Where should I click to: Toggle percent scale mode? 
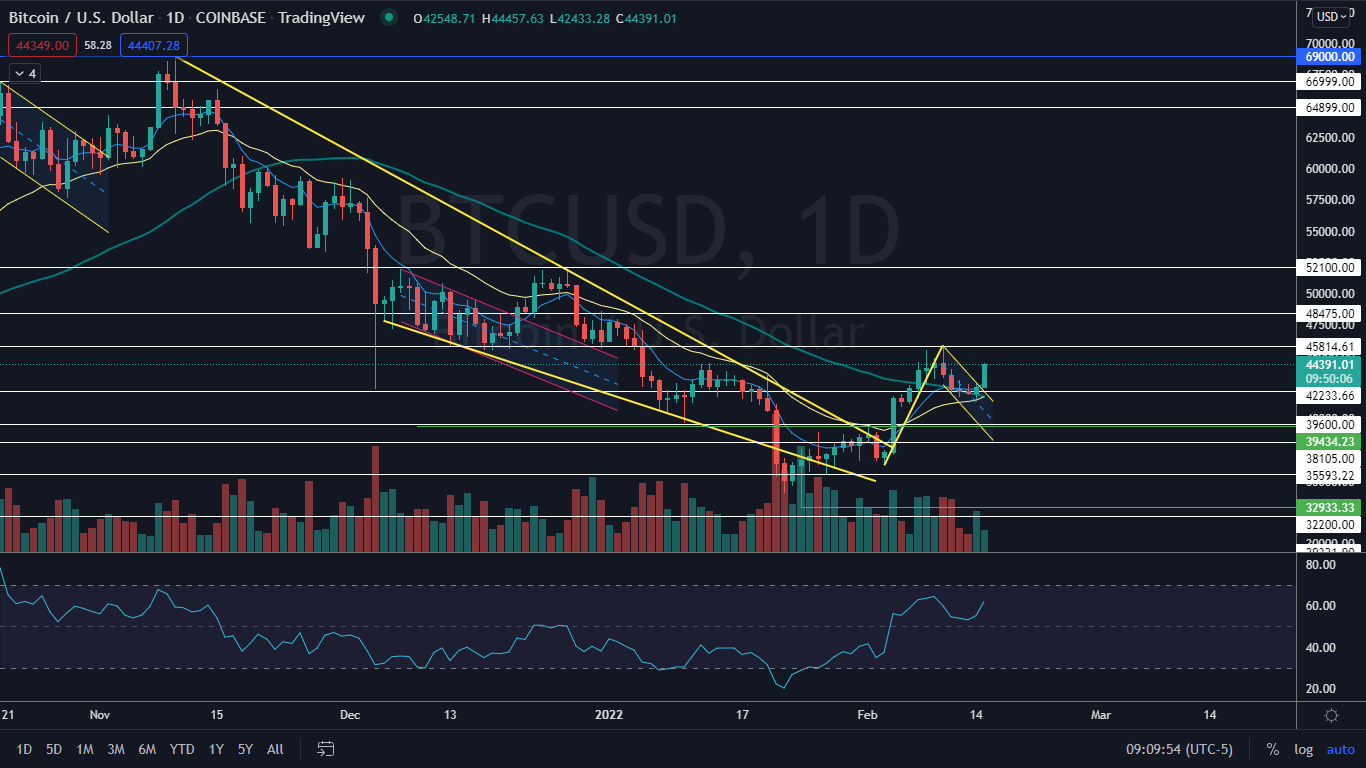[x=1273, y=749]
